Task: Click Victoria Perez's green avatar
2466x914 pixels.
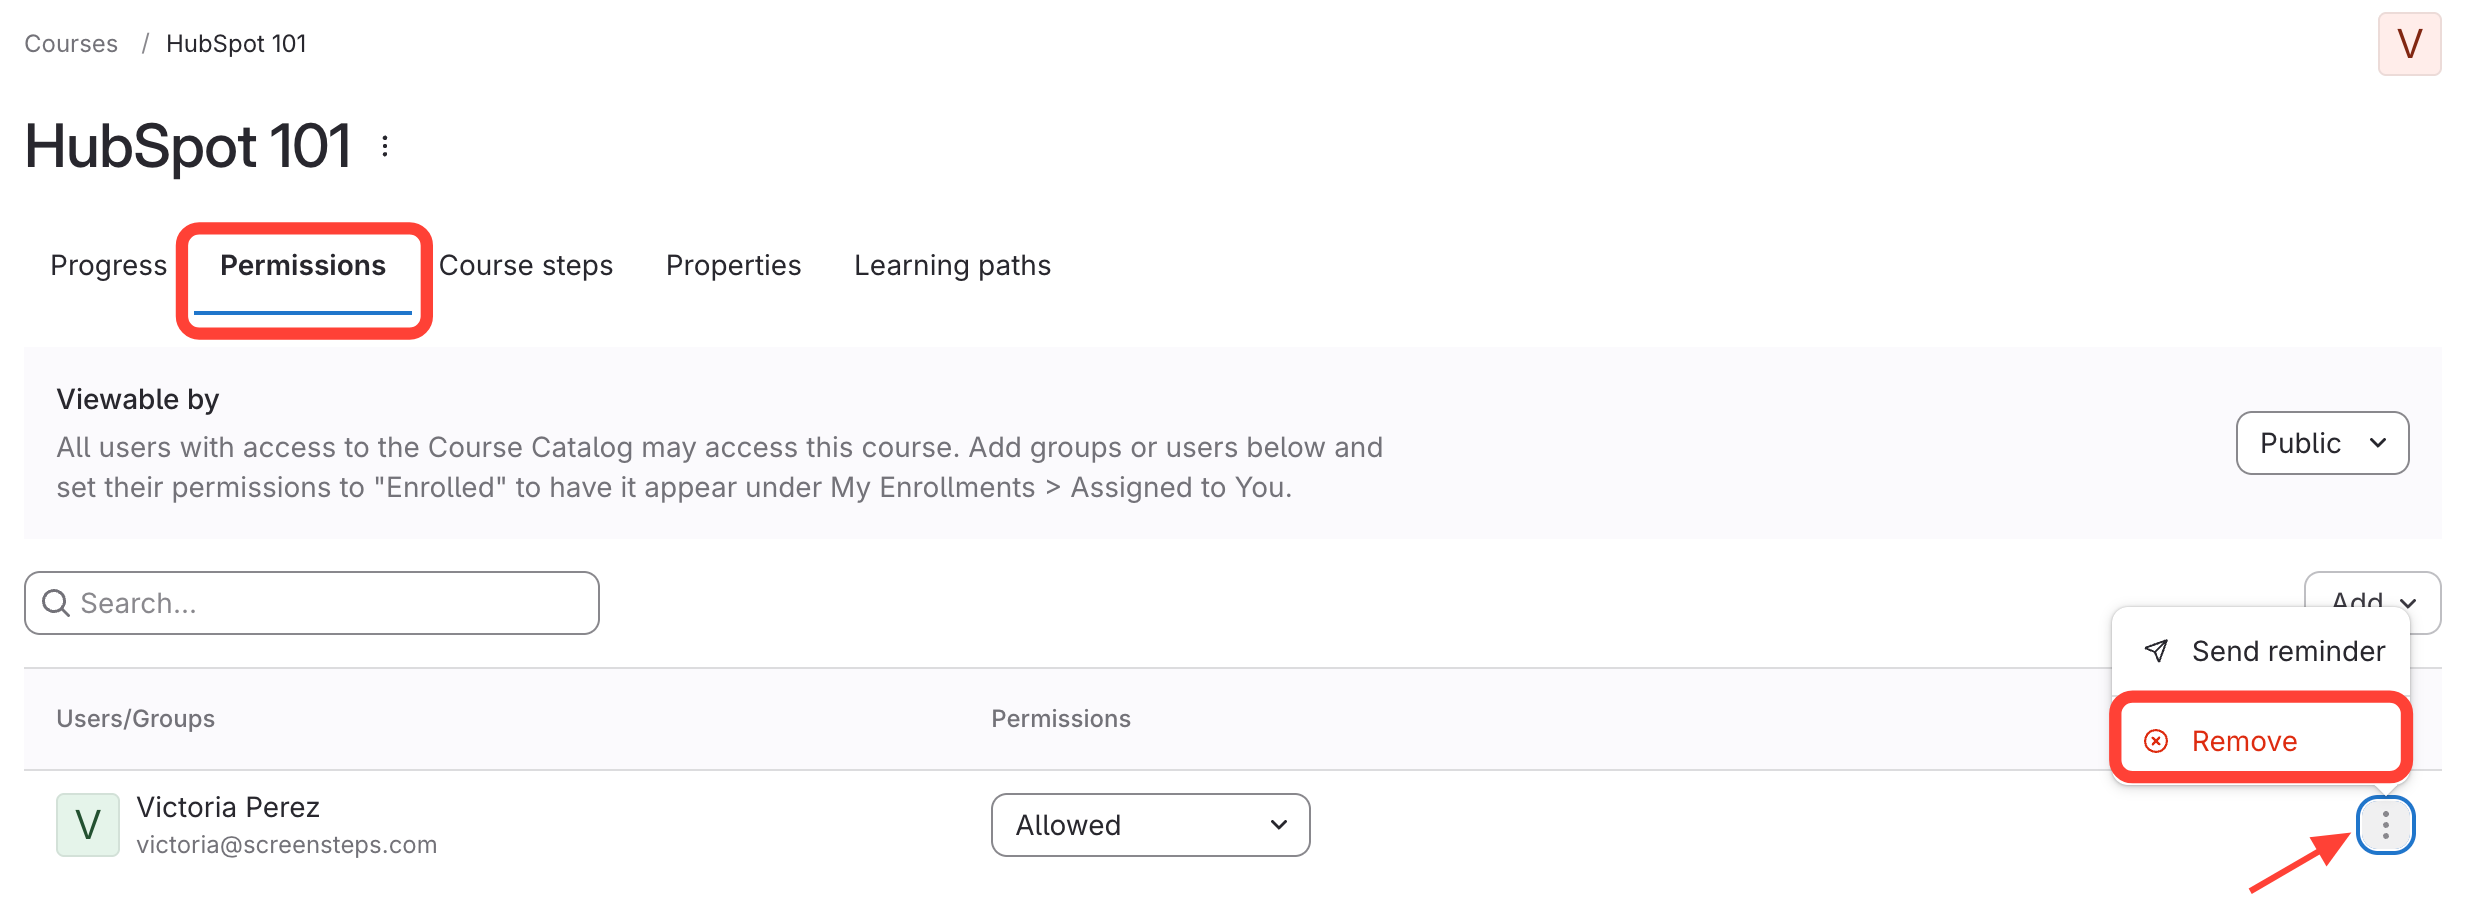Action: pyautogui.click(x=88, y=825)
